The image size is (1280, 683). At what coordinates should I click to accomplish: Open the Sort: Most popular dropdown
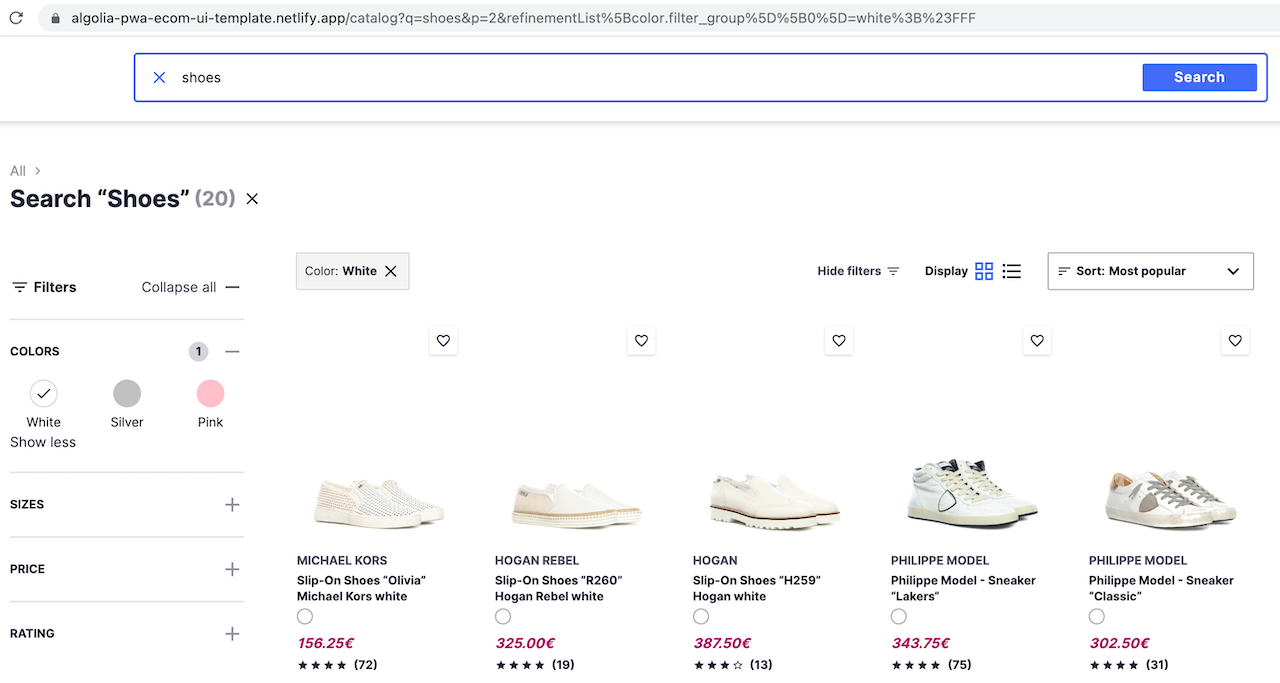point(1150,270)
